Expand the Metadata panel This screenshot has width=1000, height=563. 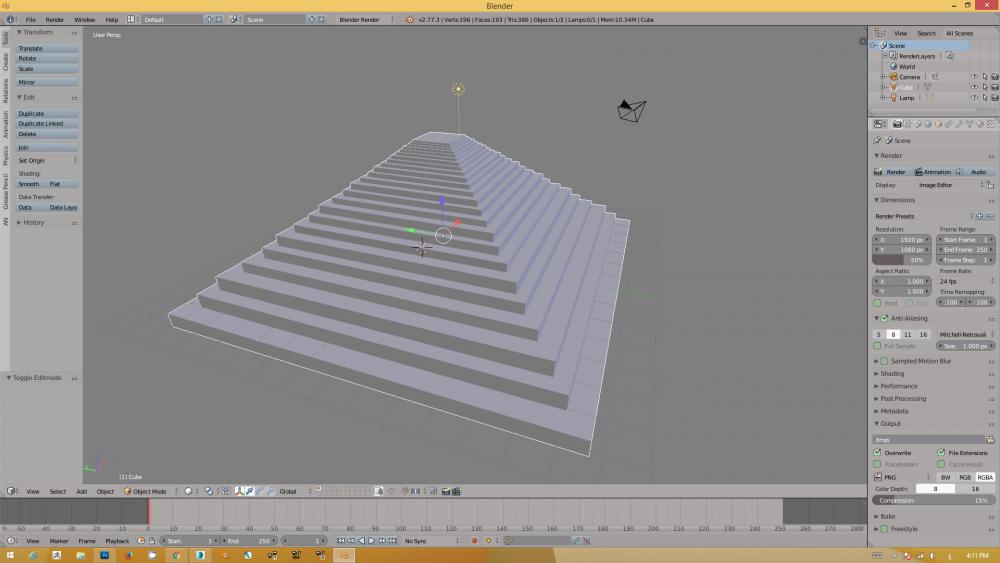pos(893,411)
